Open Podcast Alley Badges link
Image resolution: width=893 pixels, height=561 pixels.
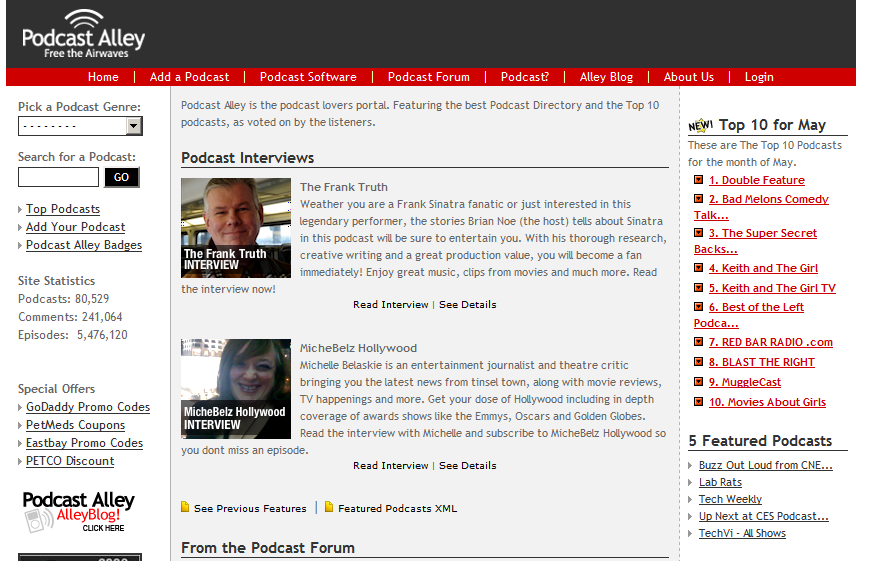tap(84, 245)
